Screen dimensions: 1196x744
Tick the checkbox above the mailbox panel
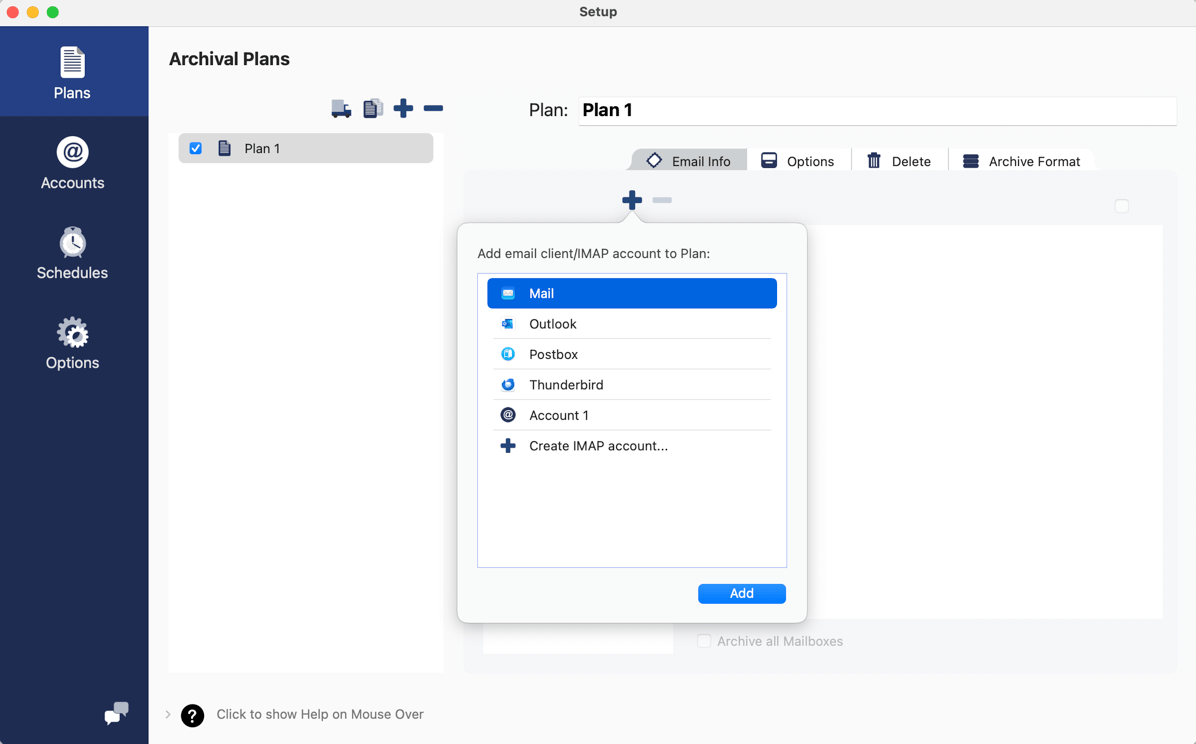coord(1121,205)
